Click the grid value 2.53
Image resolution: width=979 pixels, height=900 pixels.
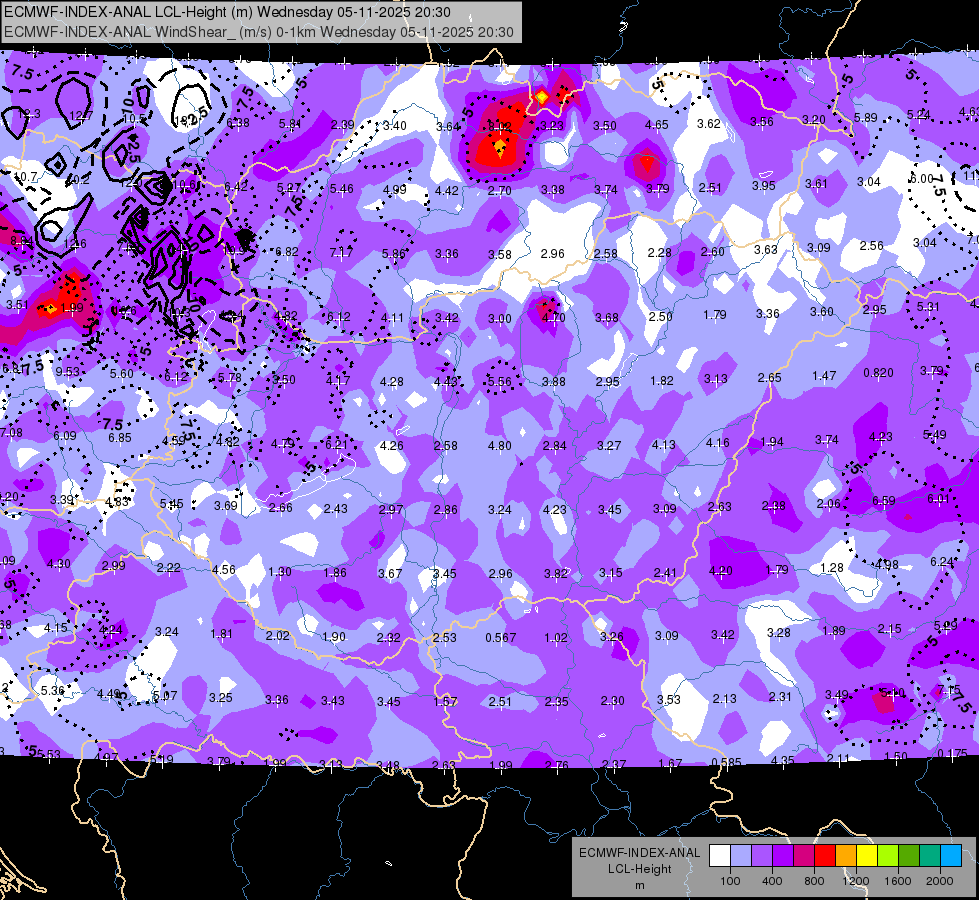(445, 638)
